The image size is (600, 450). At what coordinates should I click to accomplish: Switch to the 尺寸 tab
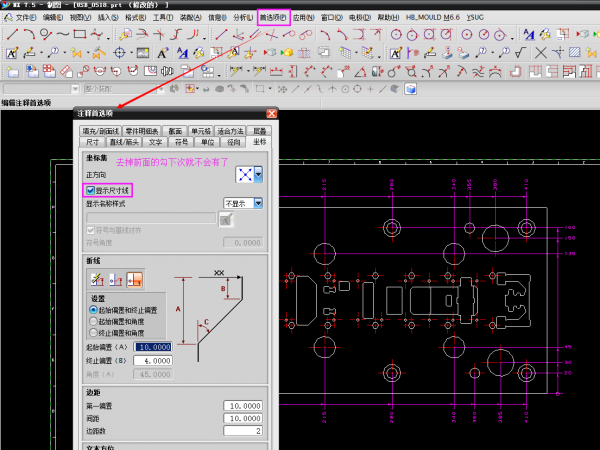[92, 142]
